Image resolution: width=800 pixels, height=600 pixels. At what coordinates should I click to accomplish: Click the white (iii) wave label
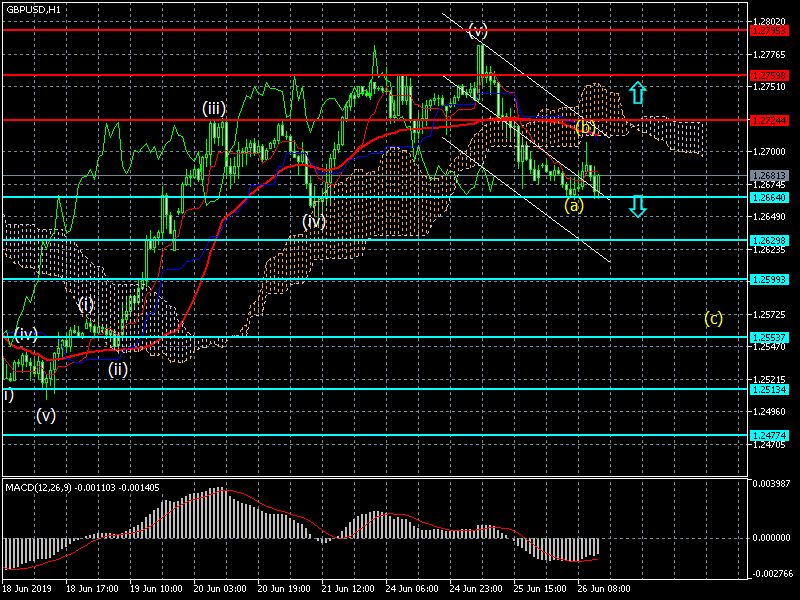(215, 108)
